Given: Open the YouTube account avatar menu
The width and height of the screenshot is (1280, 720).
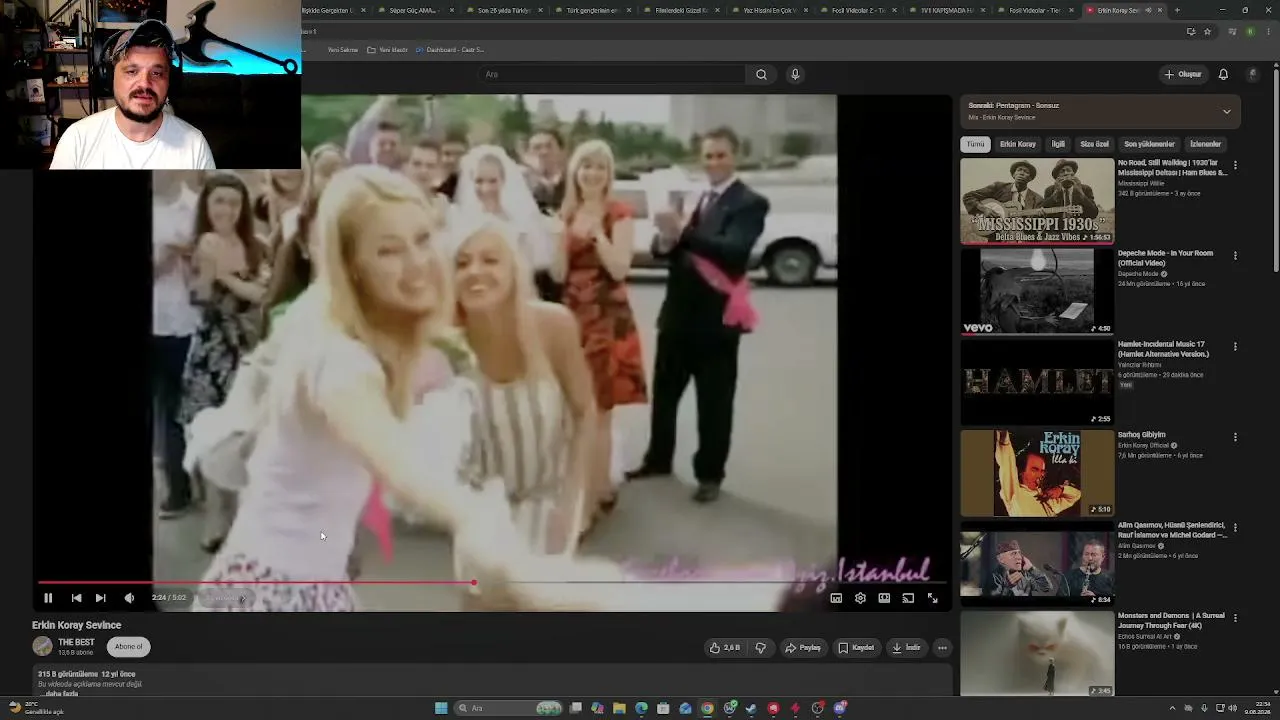Looking at the screenshot, I should 1251,74.
